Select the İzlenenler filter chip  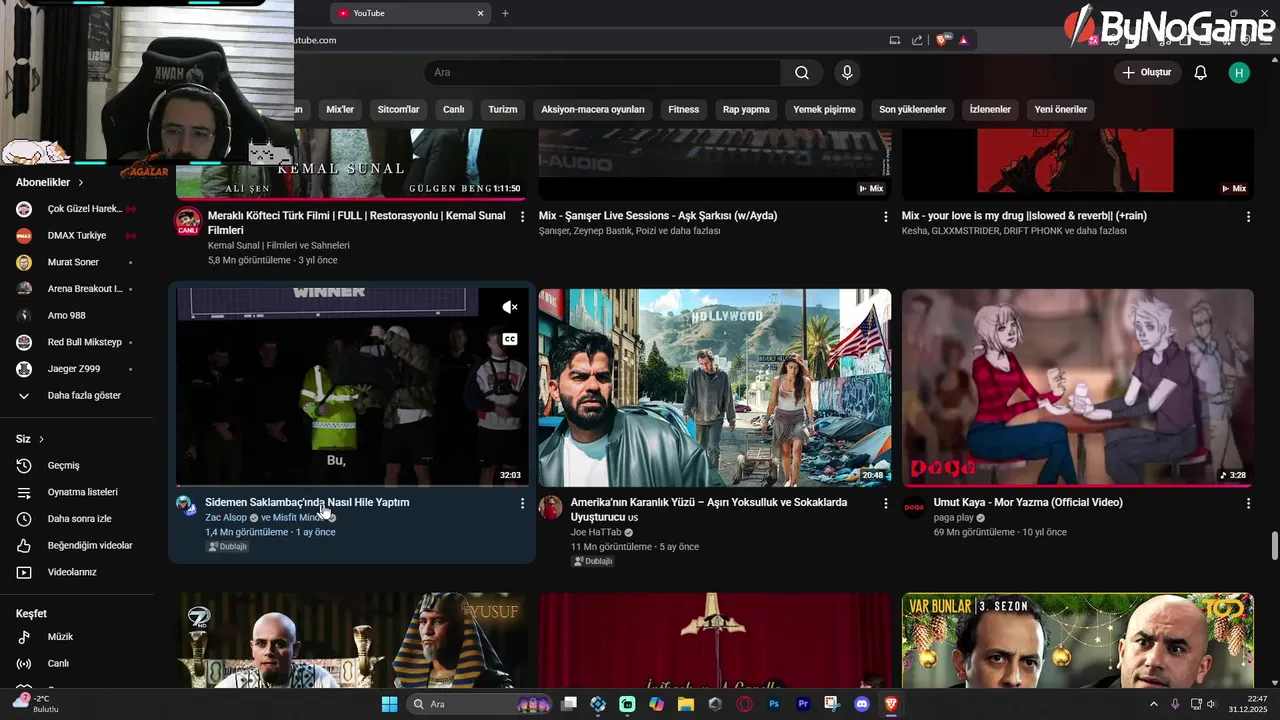point(990,109)
